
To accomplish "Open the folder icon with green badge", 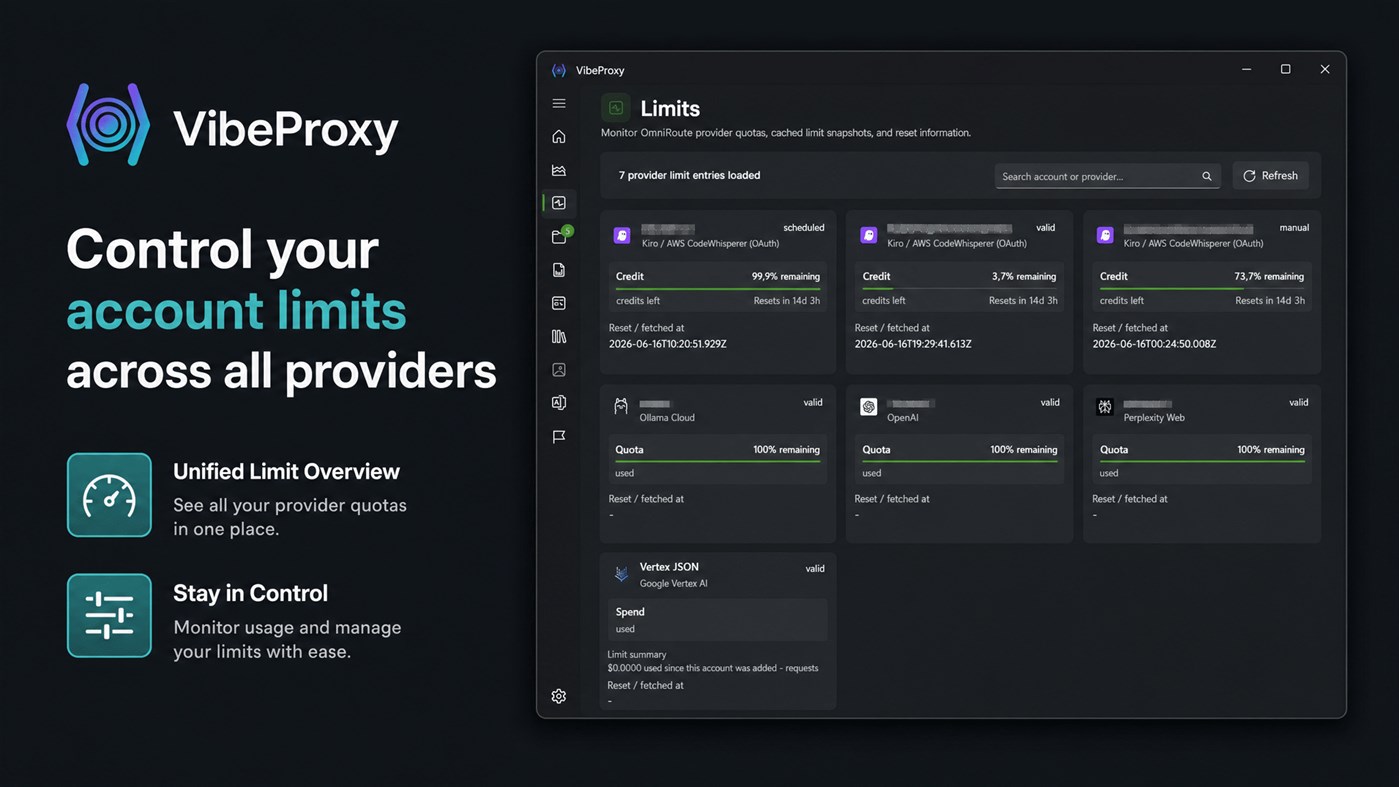I will (x=560, y=236).
